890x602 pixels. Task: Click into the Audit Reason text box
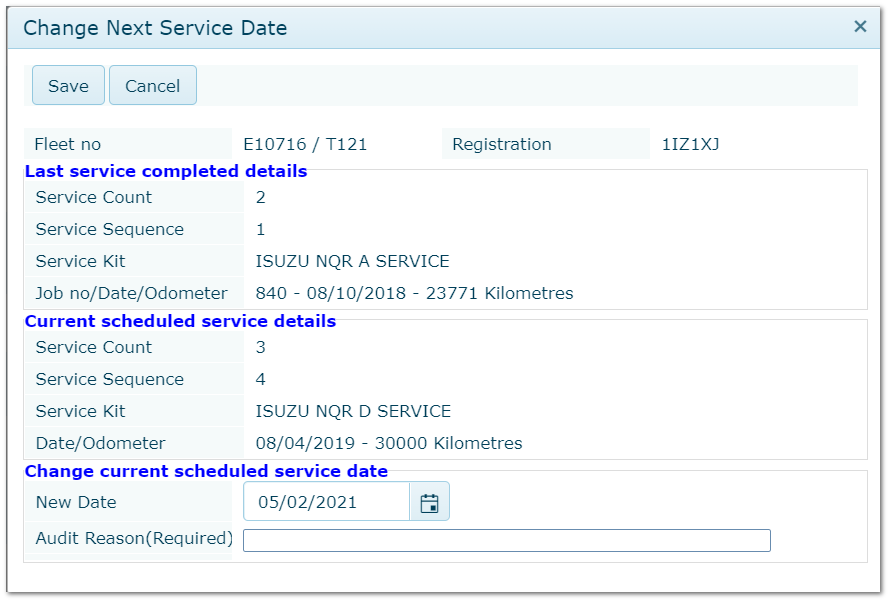pyautogui.click(x=506, y=541)
